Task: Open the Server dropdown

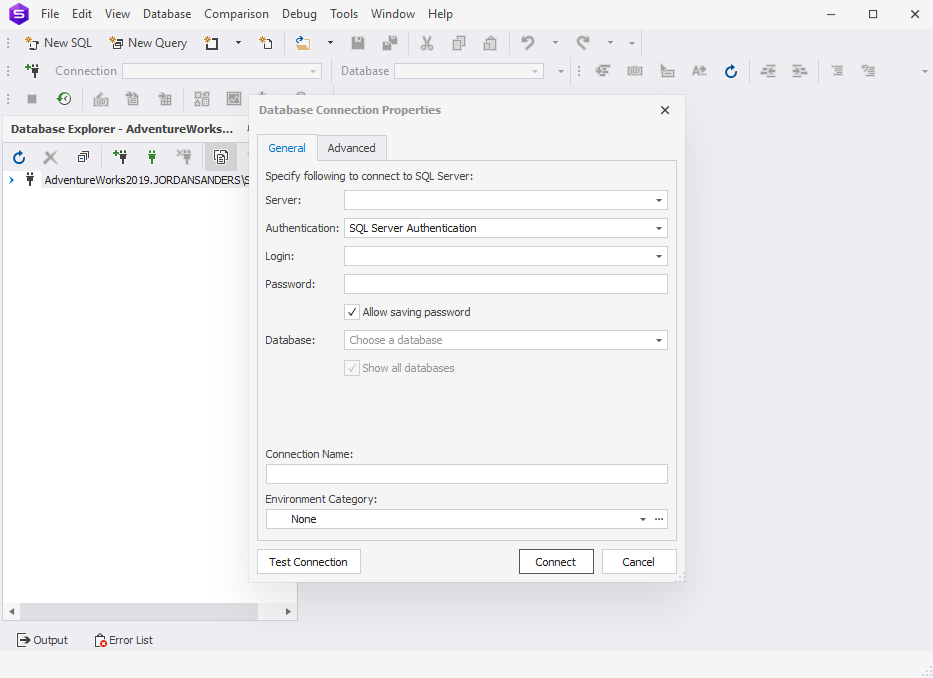Action: tap(658, 200)
